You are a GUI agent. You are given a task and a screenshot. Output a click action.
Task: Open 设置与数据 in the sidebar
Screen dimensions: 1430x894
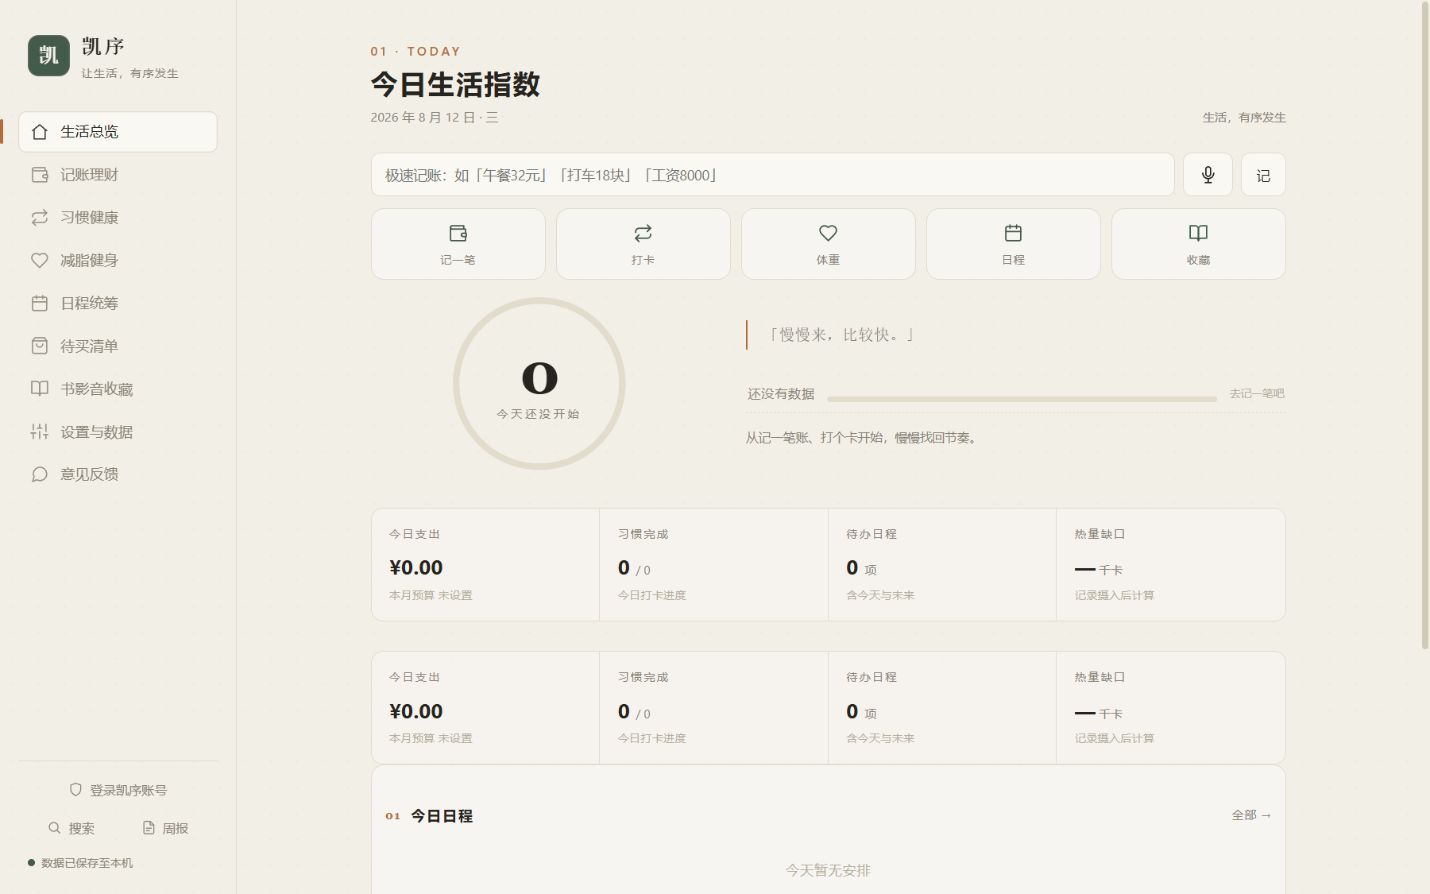(118, 432)
